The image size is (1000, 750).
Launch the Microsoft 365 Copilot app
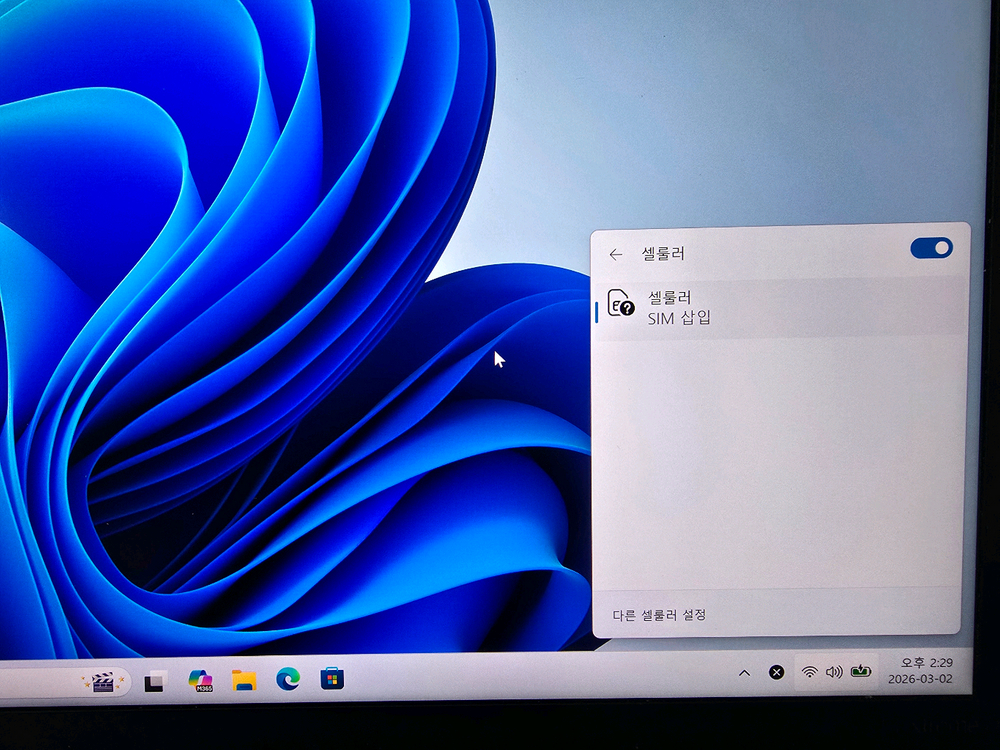(200, 680)
